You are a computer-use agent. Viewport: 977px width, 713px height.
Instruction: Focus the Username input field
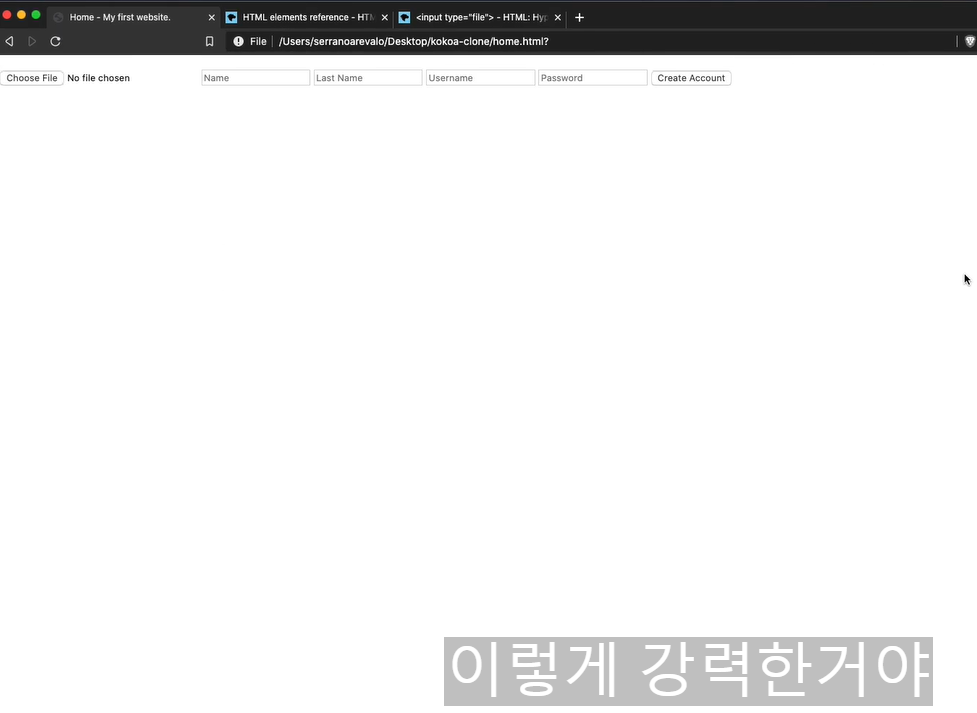click(x=480, y=78)
